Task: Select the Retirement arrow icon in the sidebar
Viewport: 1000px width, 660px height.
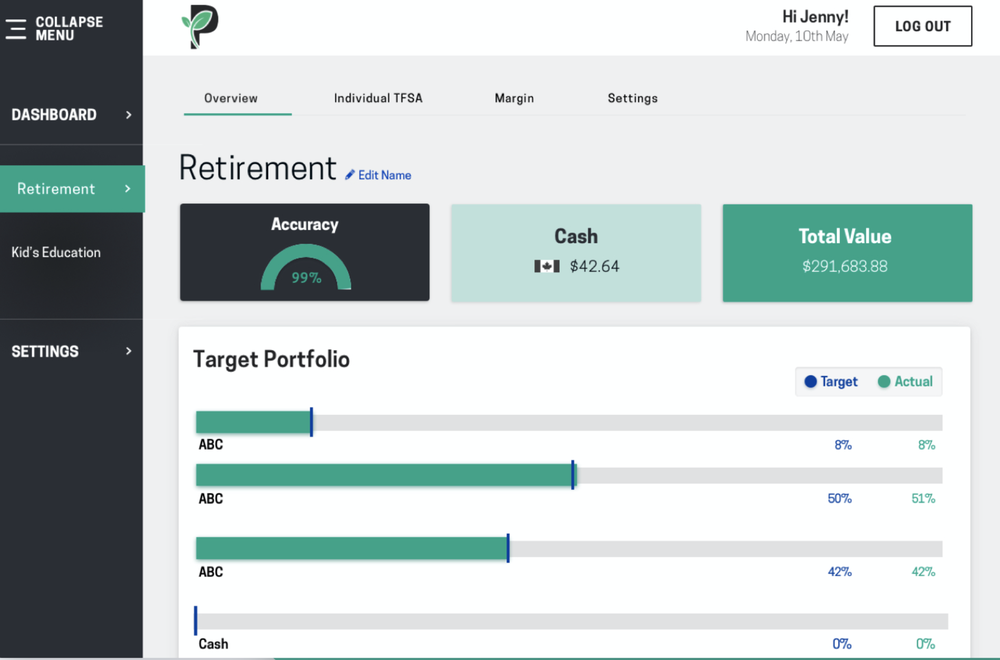Action: pyautogui.click(x=126, y=189)
